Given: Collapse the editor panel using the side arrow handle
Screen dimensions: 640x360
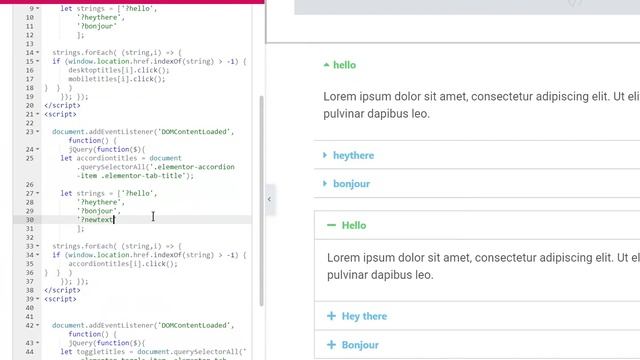Looking at the screenshot, I should click(x=269, y=199).
